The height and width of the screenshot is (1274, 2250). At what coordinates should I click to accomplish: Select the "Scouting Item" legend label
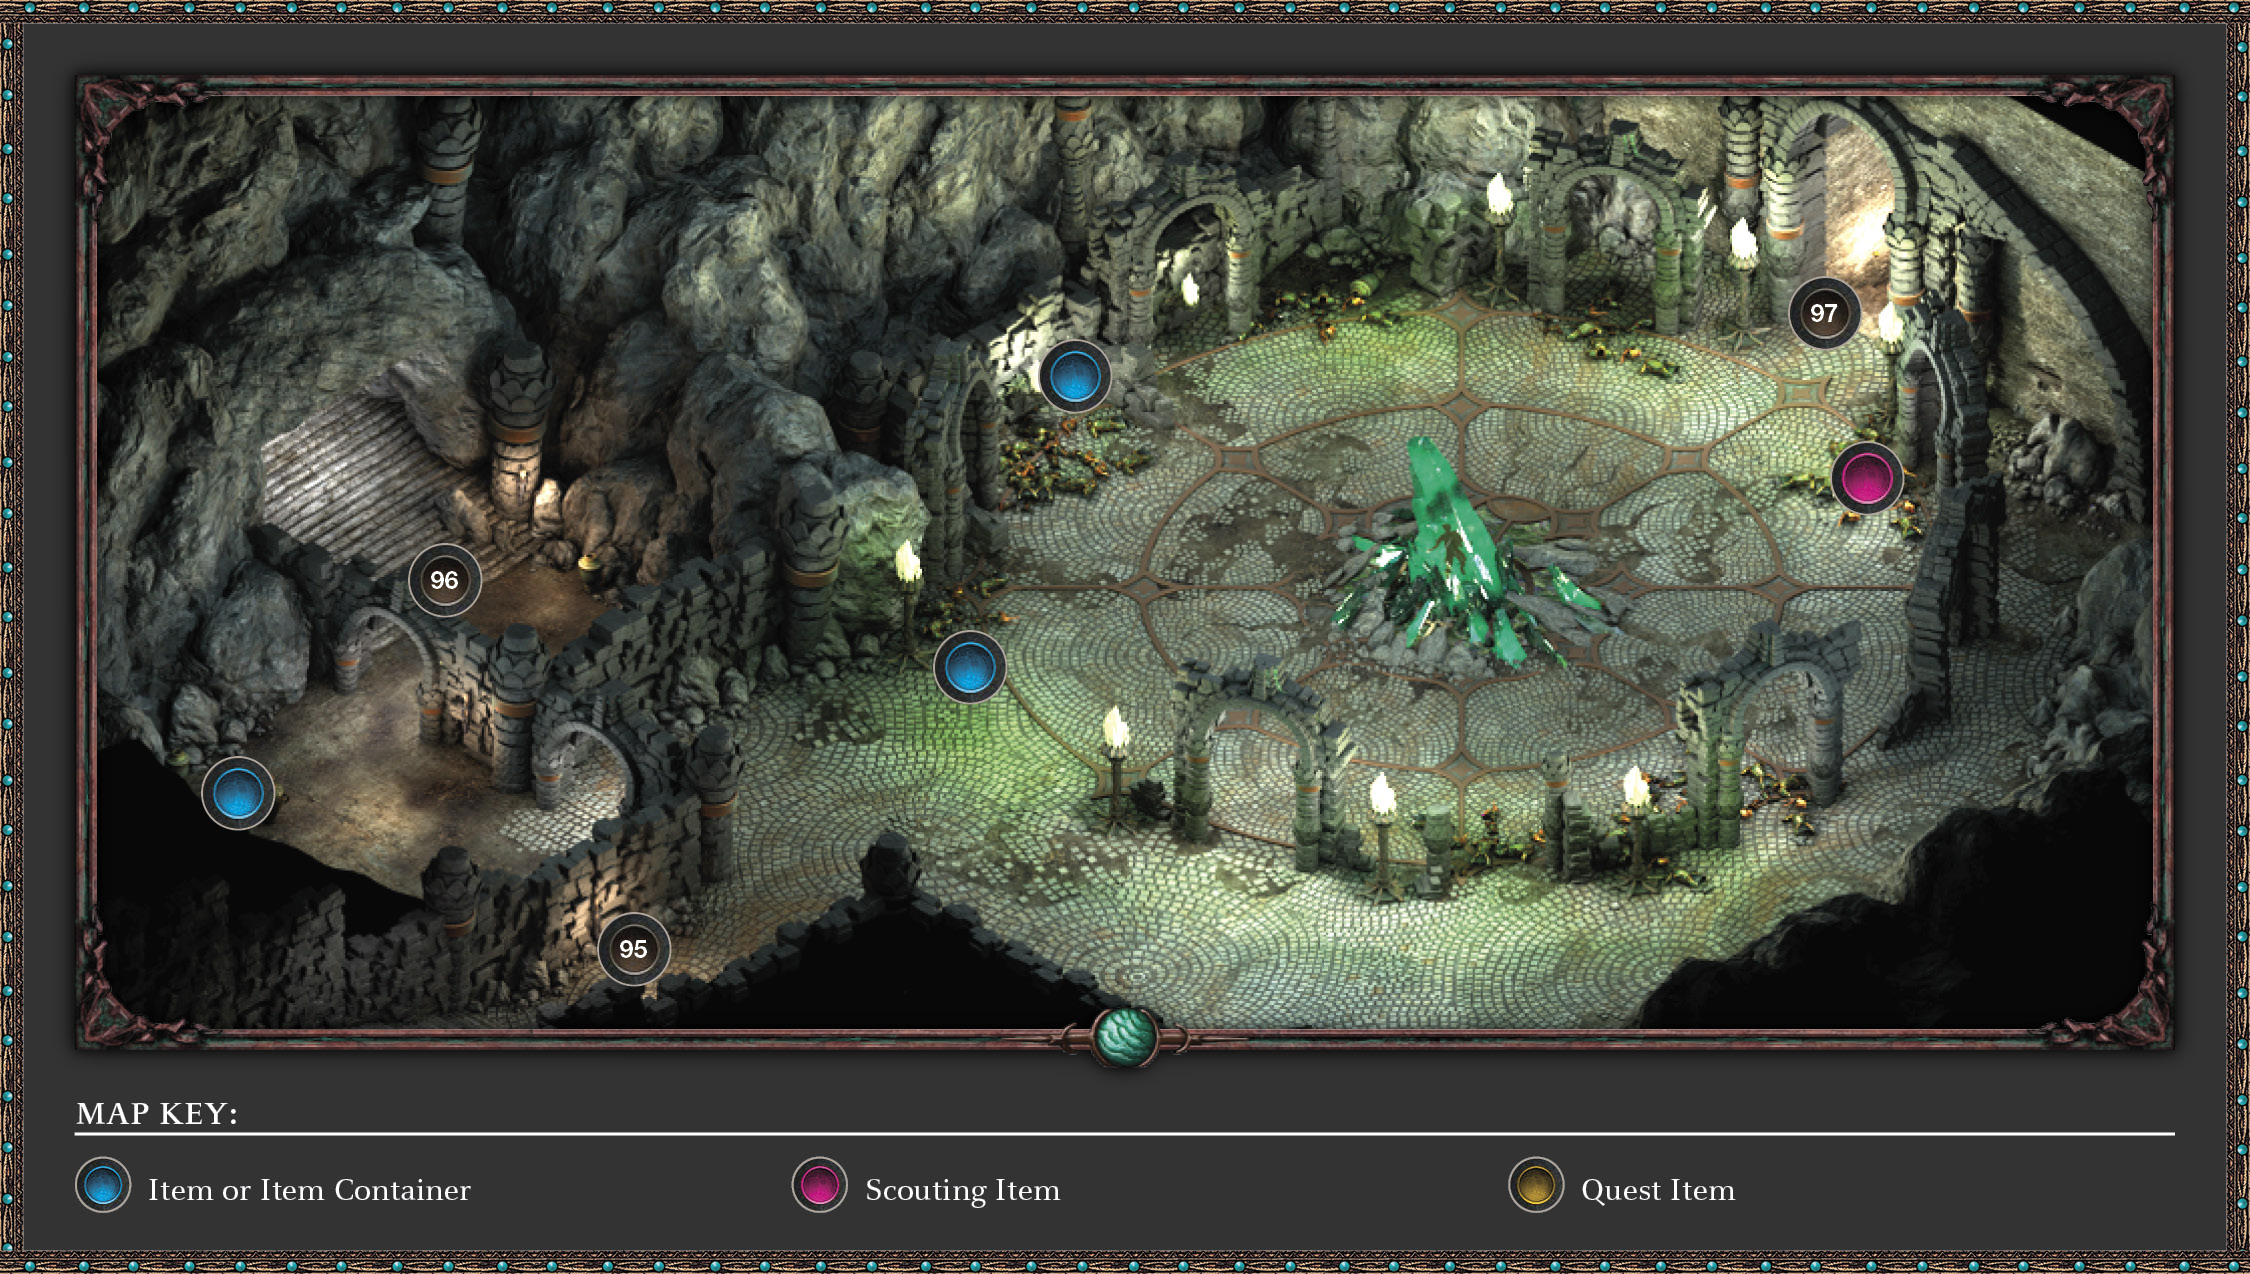[x=962, y=1190]
